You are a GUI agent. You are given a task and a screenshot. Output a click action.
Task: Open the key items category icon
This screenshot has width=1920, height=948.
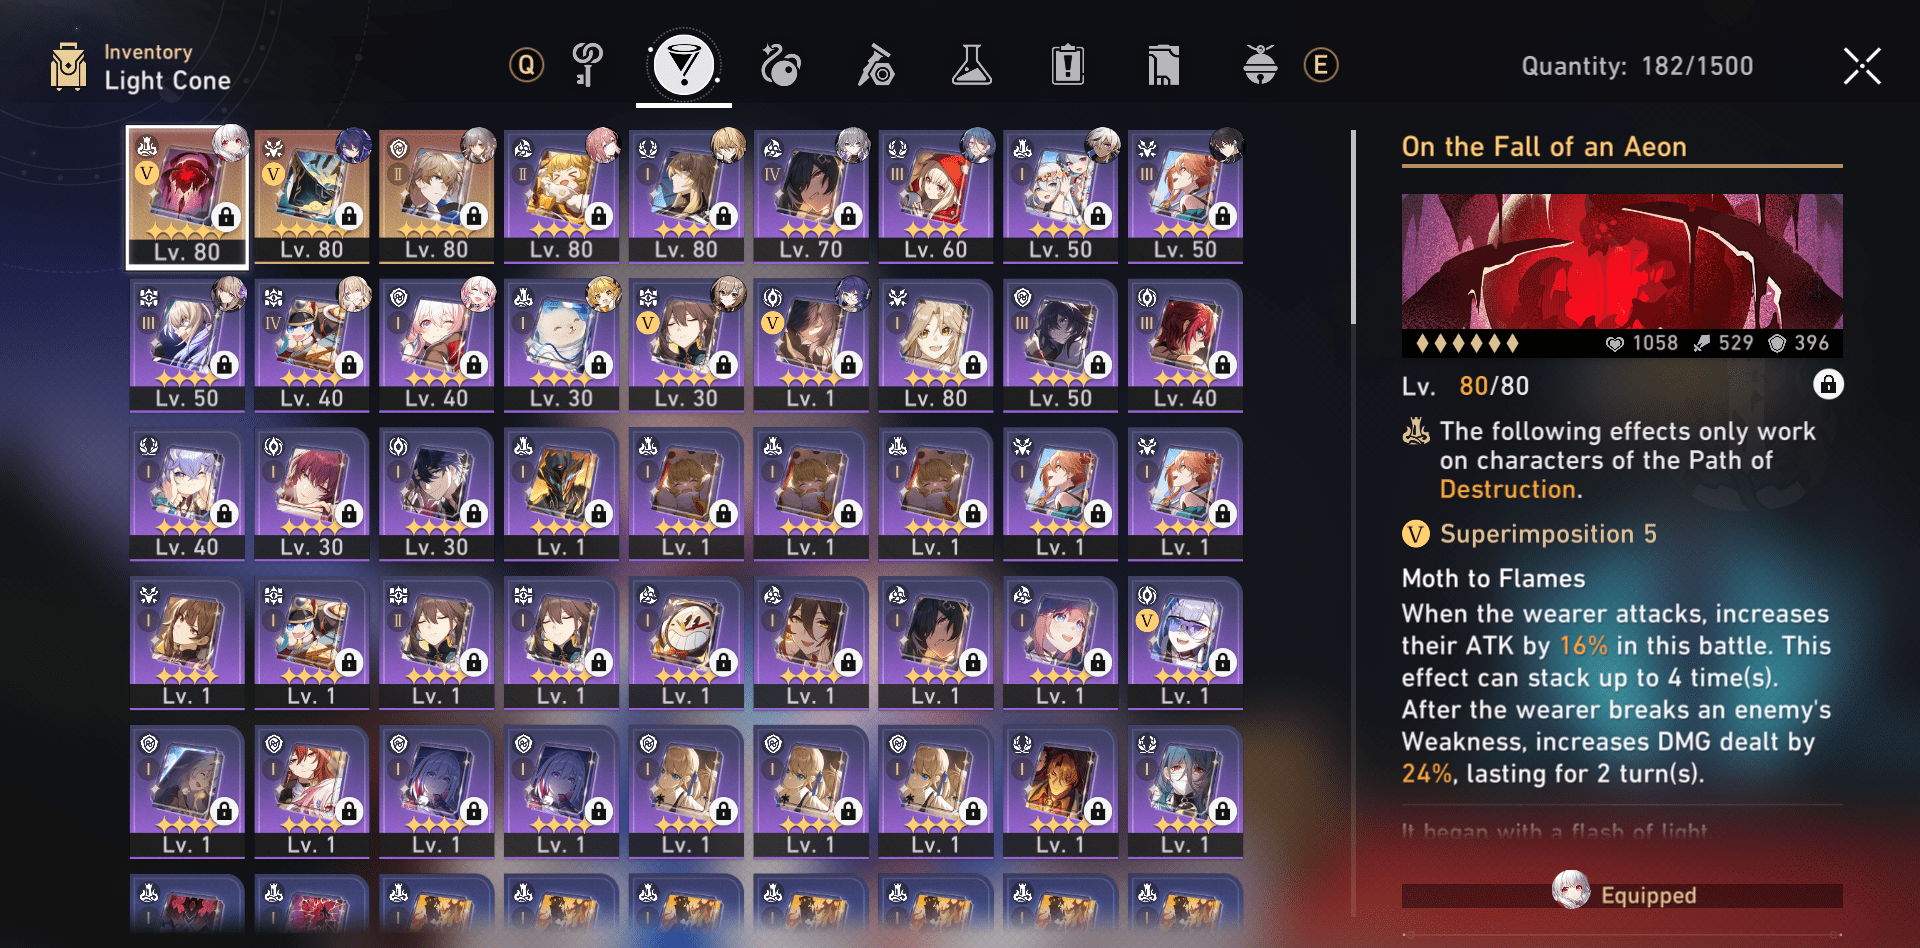588,66
